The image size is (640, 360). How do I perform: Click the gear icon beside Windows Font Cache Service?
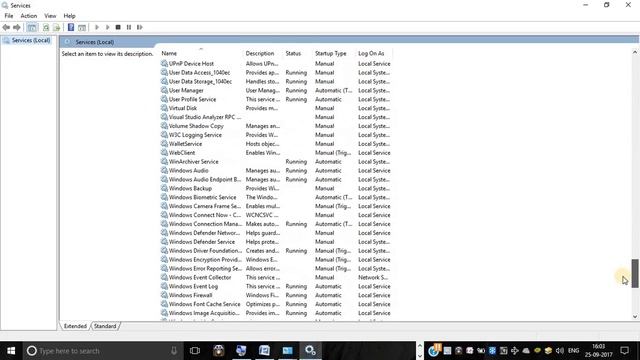pos(164,304)
